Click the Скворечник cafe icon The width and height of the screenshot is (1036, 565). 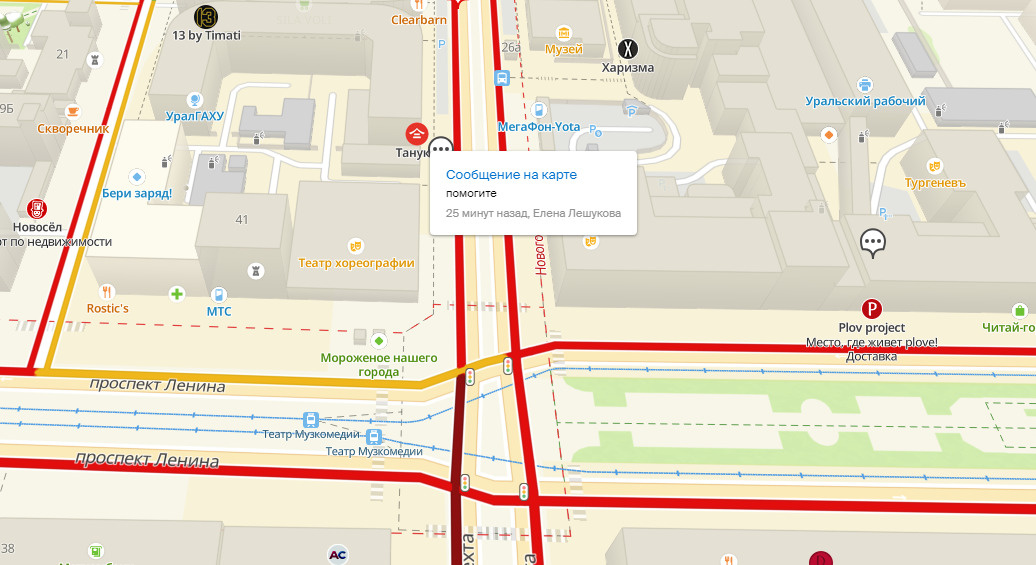(73, 111)
